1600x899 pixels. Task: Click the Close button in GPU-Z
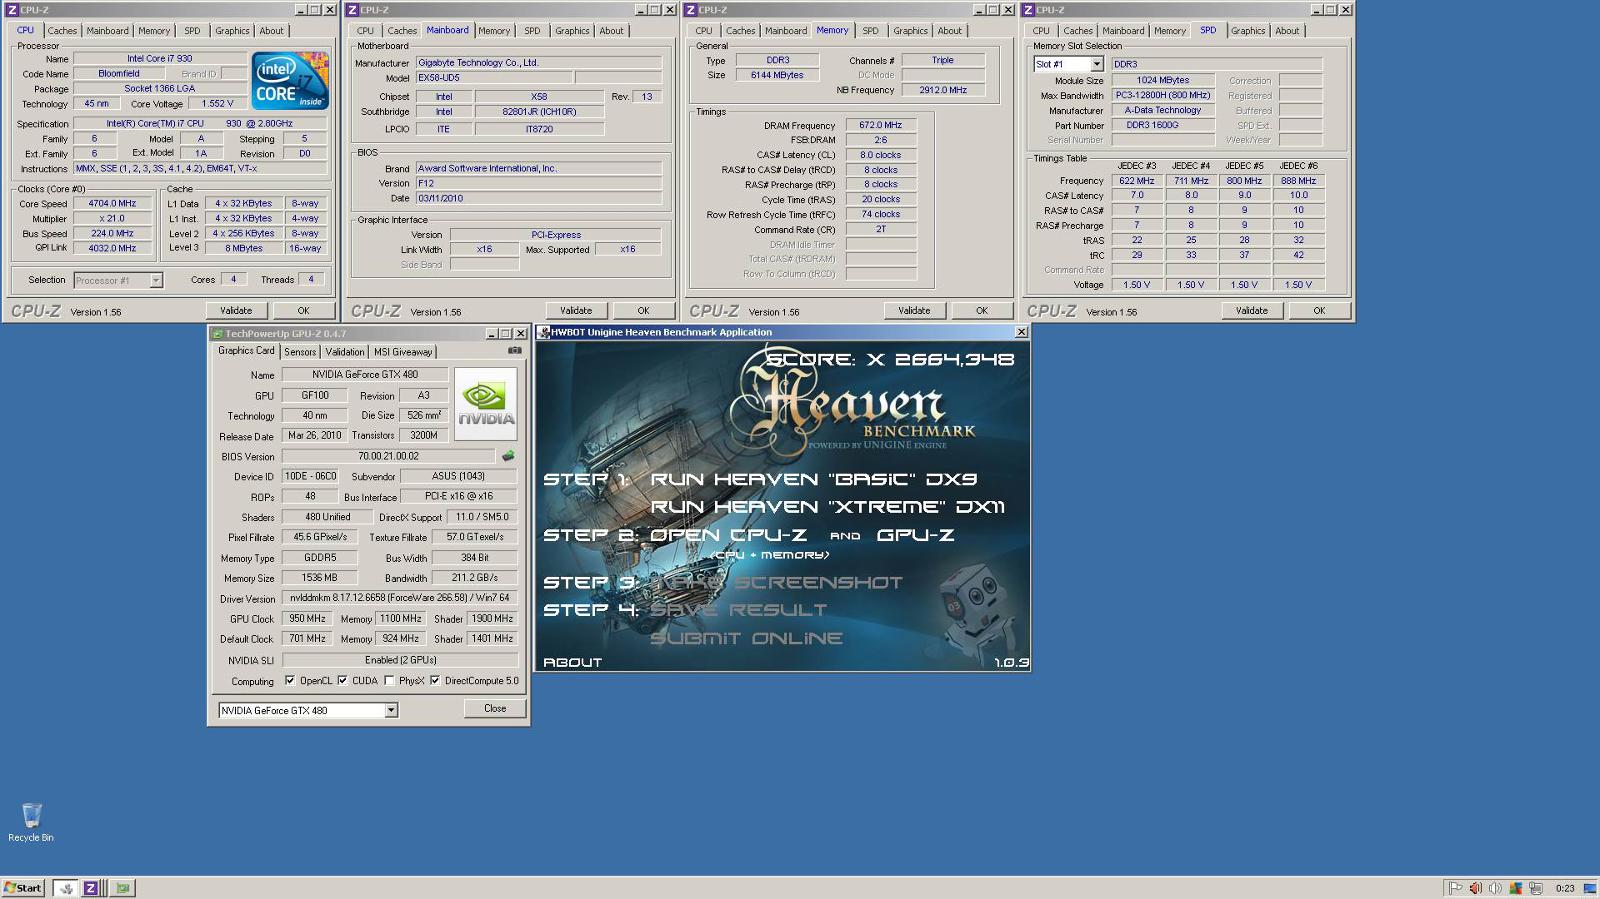tap(495, 708)
